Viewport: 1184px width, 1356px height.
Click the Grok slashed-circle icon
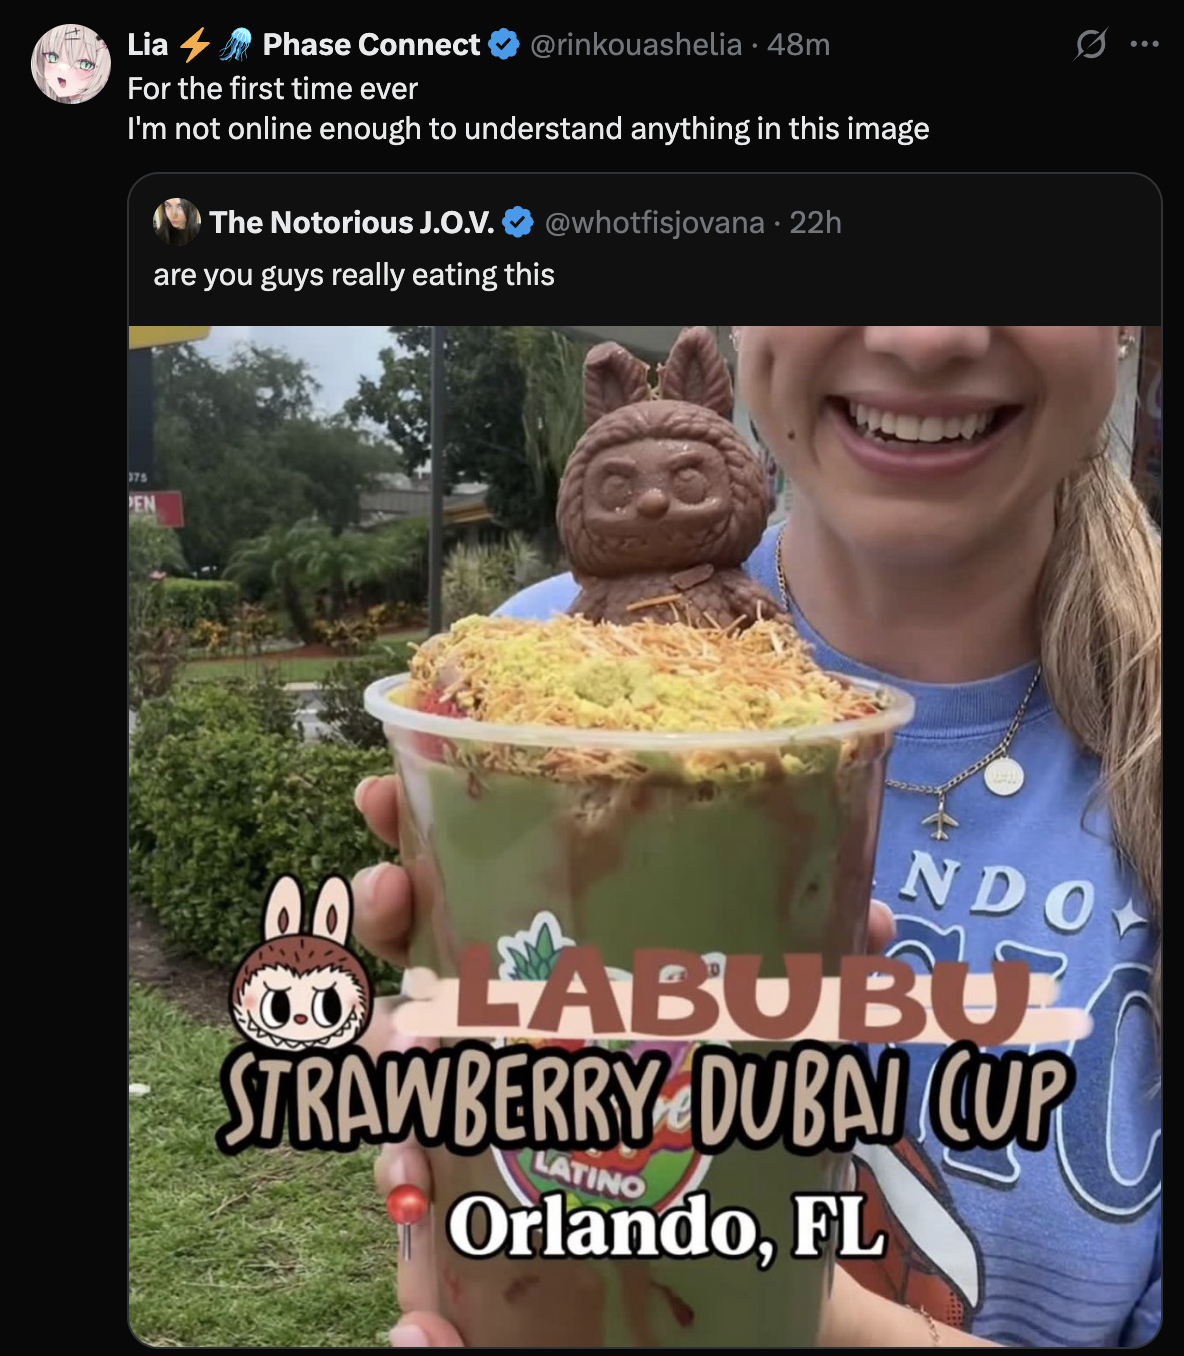tap(1090, 44)
